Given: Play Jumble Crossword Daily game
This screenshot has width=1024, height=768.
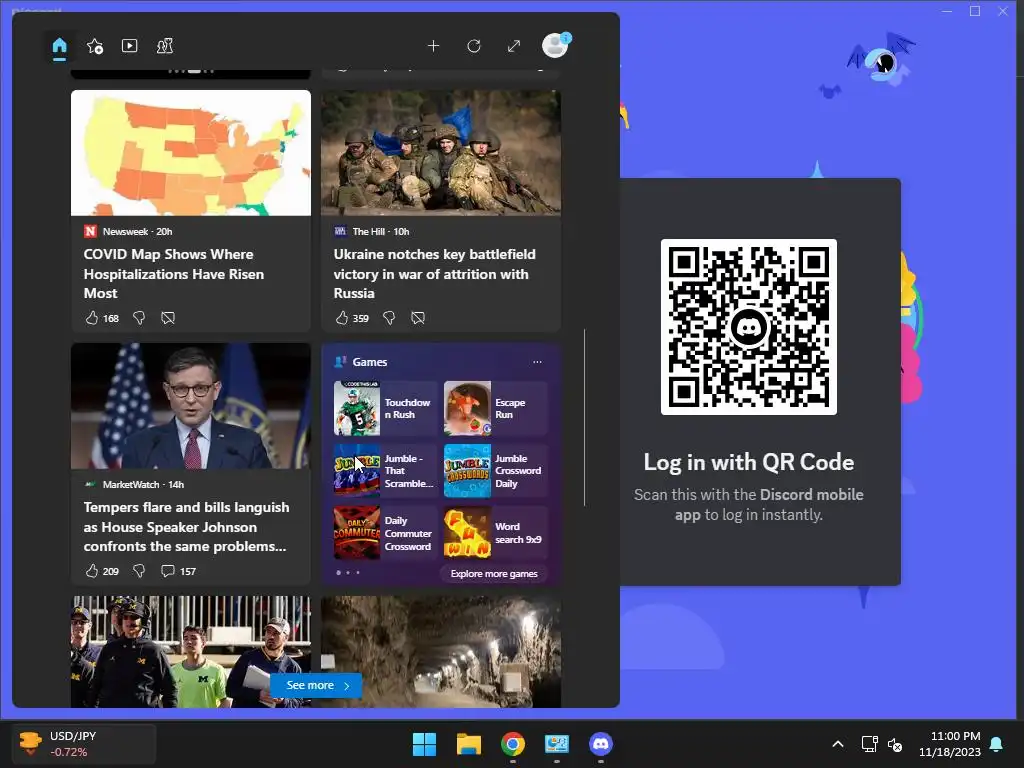Looking at the screenshot, I should tap(495, 470).
